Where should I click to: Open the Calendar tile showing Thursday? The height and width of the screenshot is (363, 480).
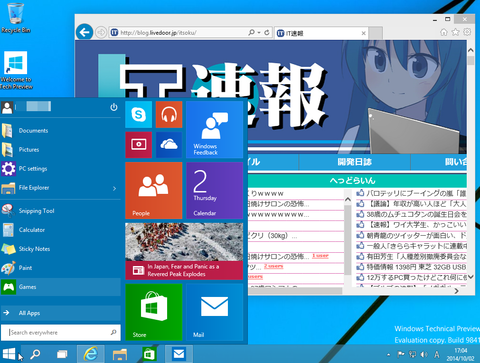point(214,190)
